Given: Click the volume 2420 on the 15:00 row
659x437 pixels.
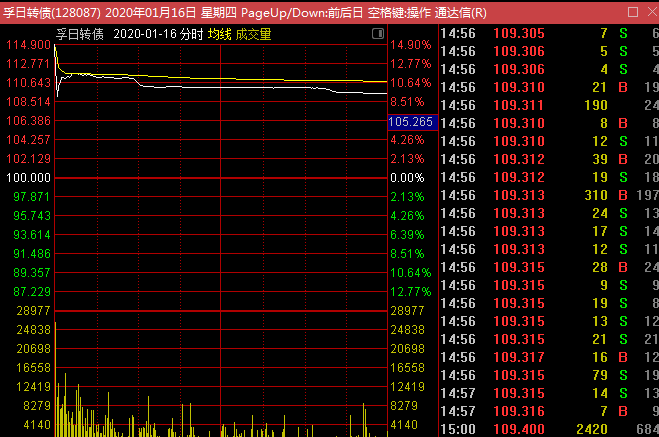Looking at the screenshot, I should [592, 429].
